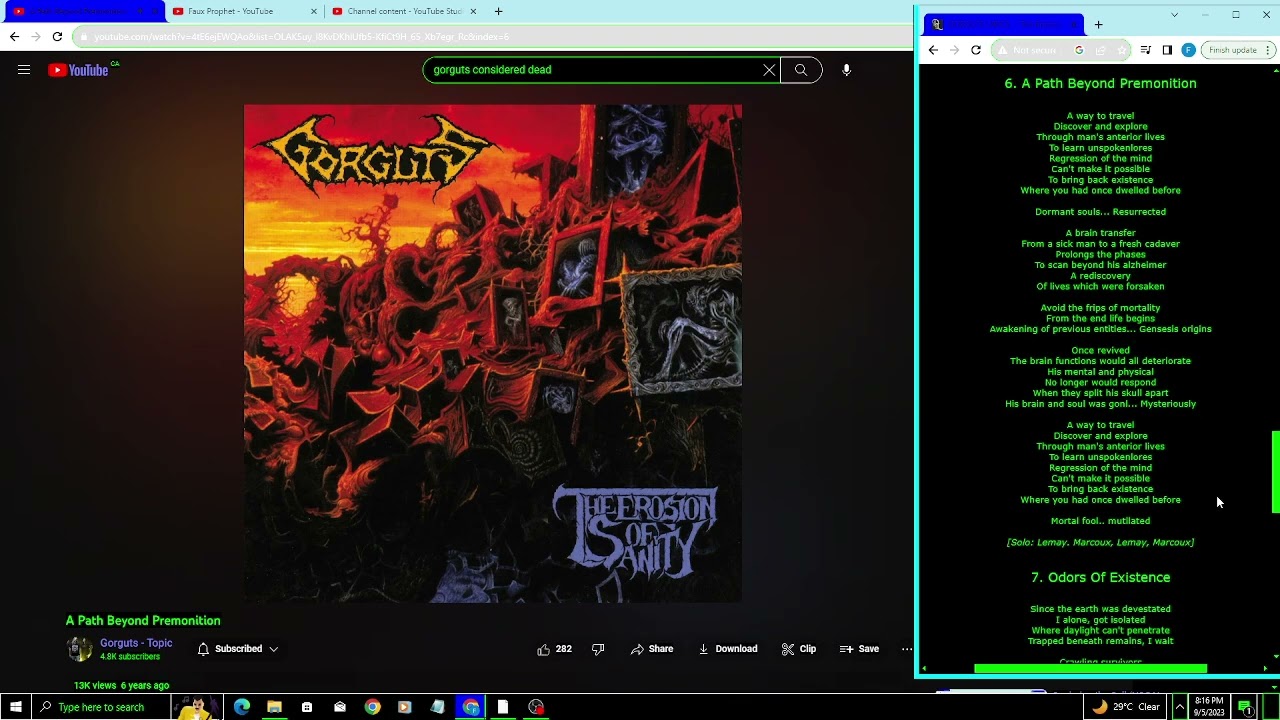Open the Gorguts channel avatar
Viewport: 1280px width, 720px height.
coord(79,649)
